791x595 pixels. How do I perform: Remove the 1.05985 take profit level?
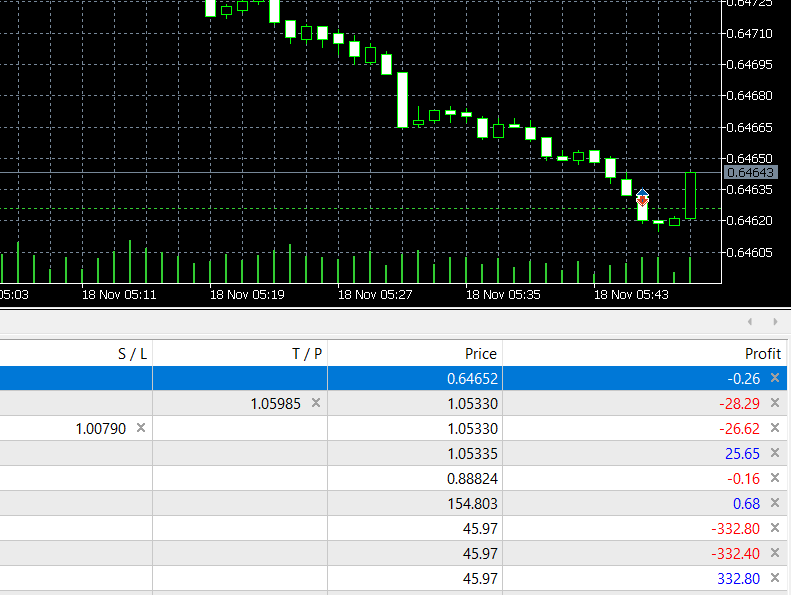(316, 403)
